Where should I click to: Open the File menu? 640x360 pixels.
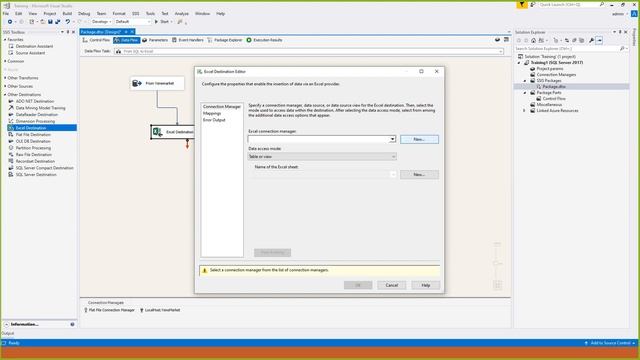6,13
